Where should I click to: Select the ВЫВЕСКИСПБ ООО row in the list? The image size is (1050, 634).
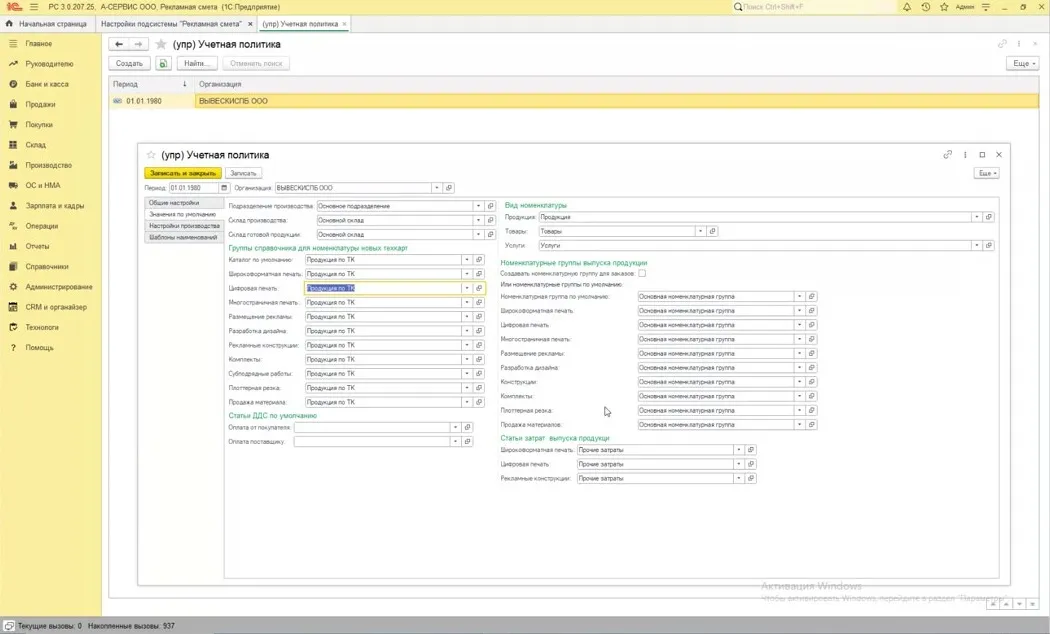click(x=574, y=101)
